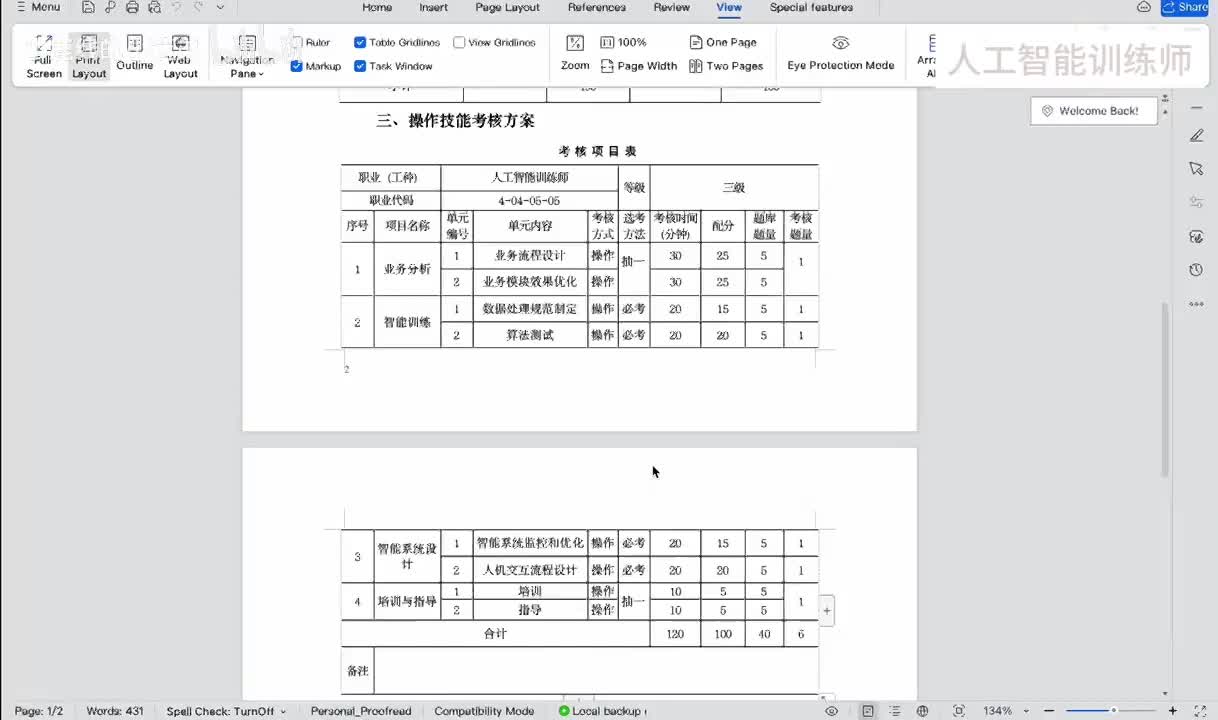Set zoom to 100%
The width and height of the screenshot is (1218, 720).
click(x=624, y=42)
